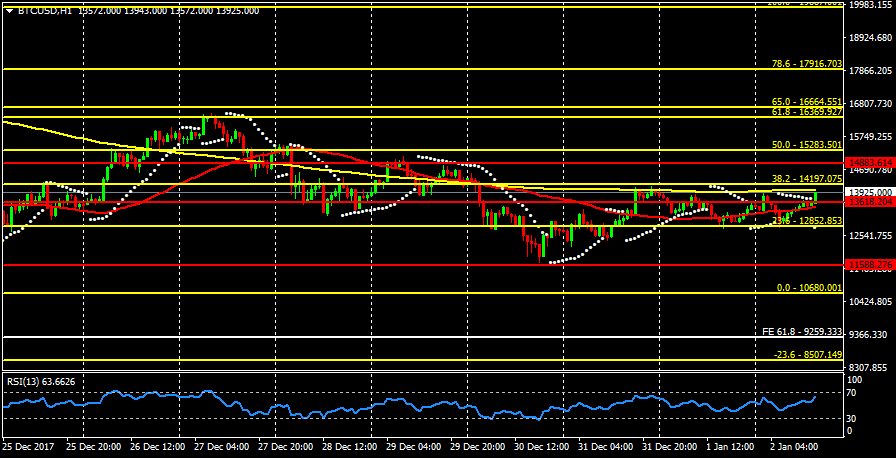Viewport: 896px width, 458px height.
Task: Pick the 50.0 Fibonacci label at 15283.501
Action: (x=807, y=144)
